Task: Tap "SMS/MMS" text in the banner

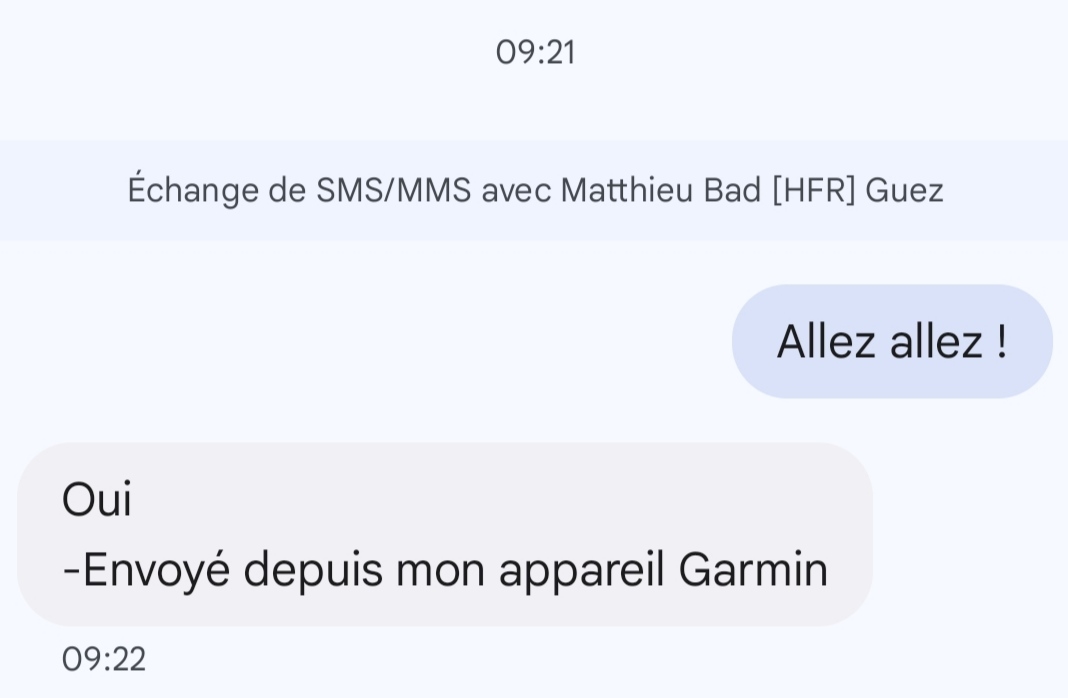Action: pos(393,190)
